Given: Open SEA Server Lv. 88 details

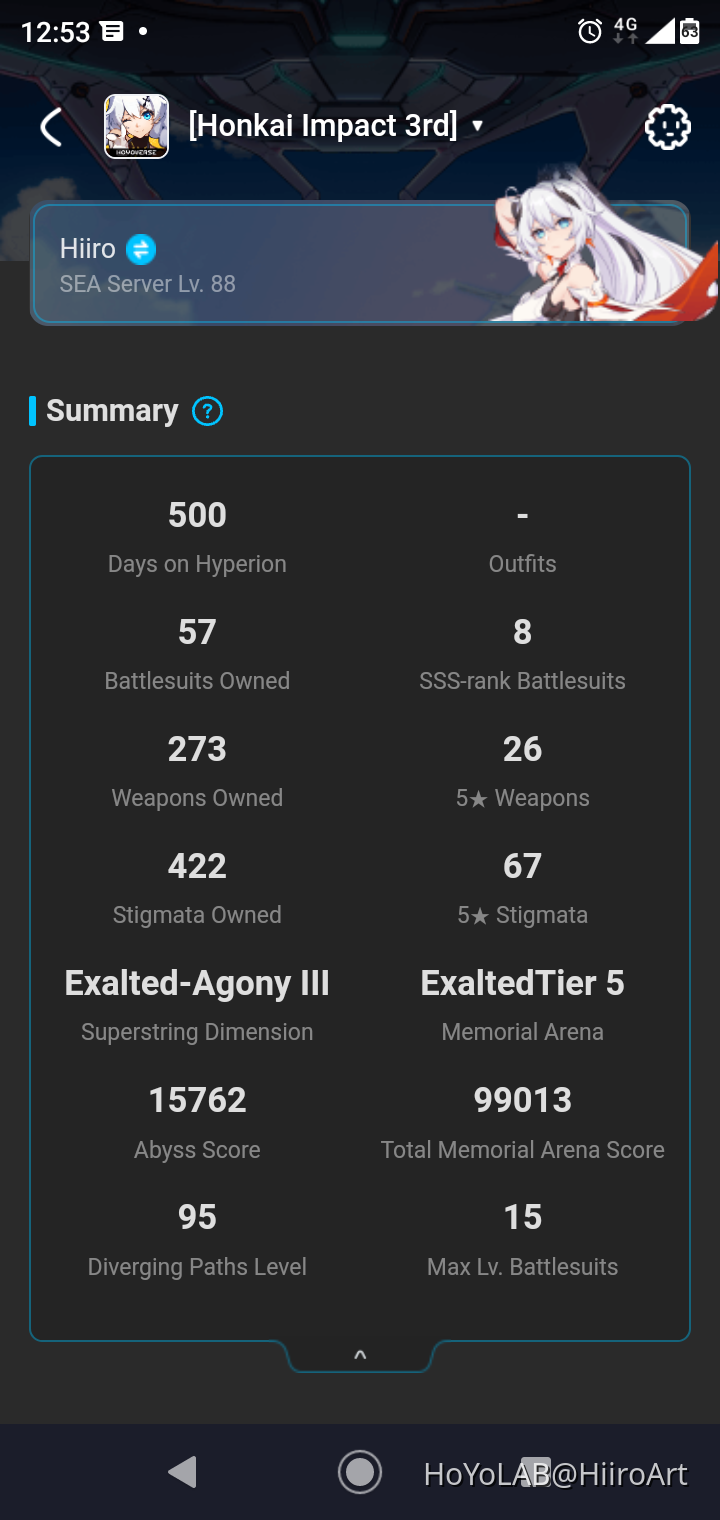Looking at the screenshot, I should coord(147,284).
